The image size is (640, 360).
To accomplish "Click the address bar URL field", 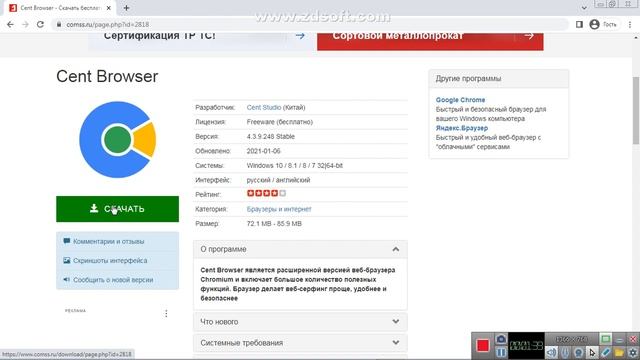I will (310, 24).
